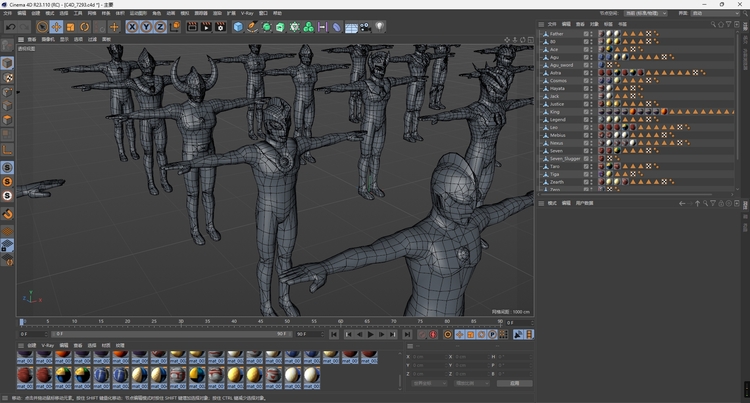Viewport: 750px width, 403px height.
Task: Toggle the red Autokey recording button
Action: coord(433,335)
